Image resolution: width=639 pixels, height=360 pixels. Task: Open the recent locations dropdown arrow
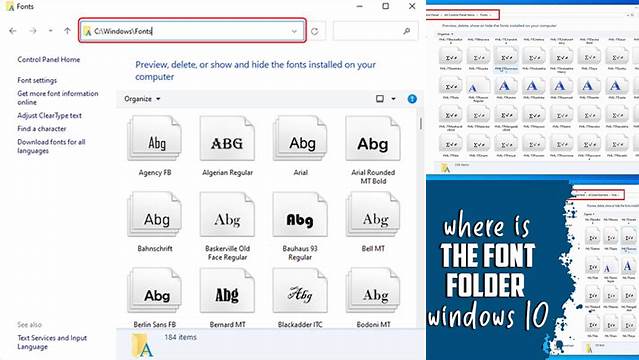pyautogui.click(x=51, y=31)
